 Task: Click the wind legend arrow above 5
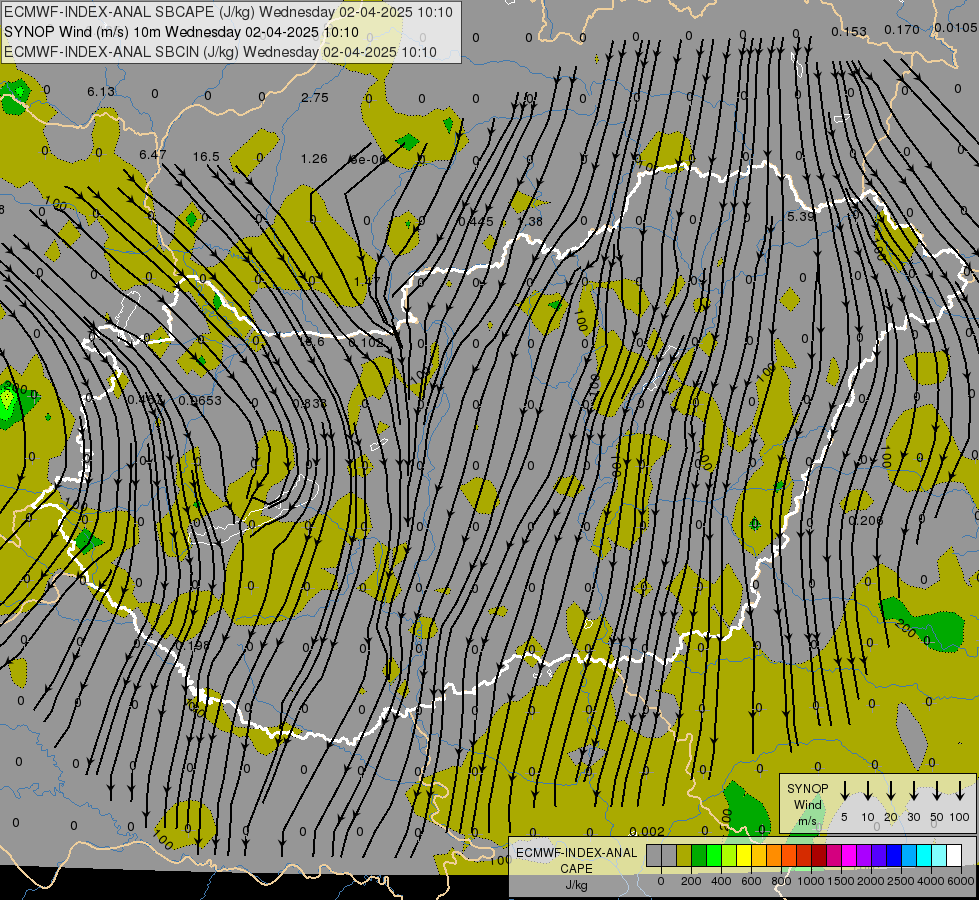click(x=844, y=791)
